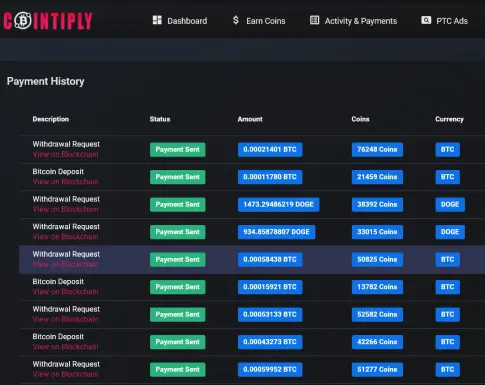The image size is (485, 385).
Task: Click the Coins column header
Action: [360, 119]
